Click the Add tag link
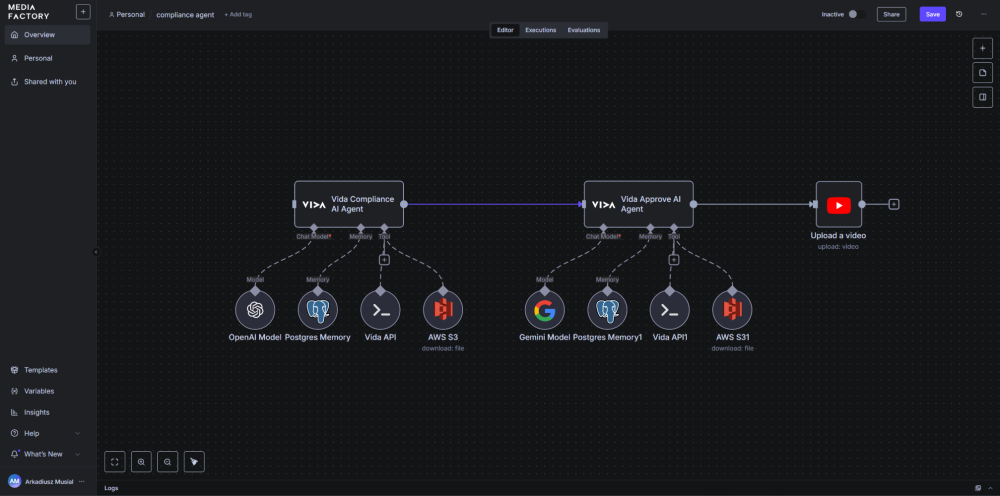 238,14
